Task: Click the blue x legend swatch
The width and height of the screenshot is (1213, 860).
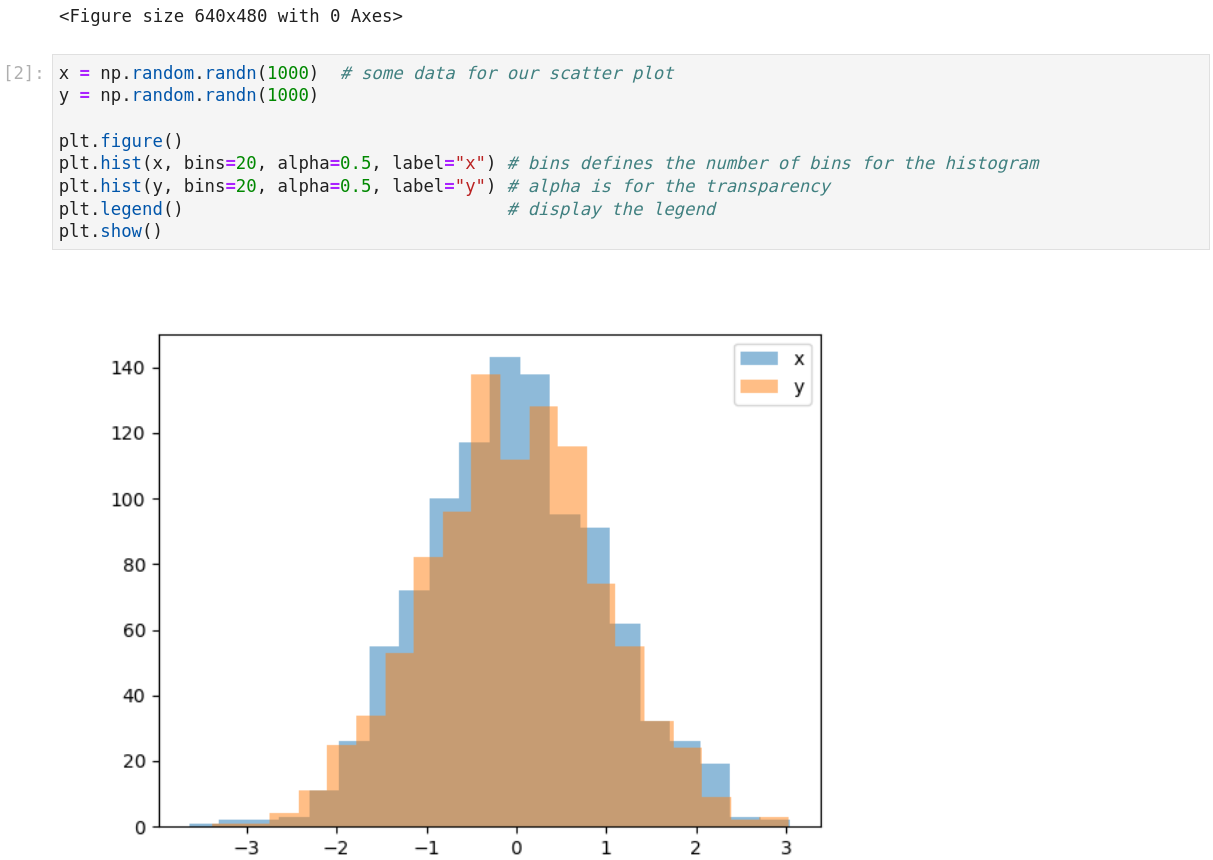Action: click(757, 358)
